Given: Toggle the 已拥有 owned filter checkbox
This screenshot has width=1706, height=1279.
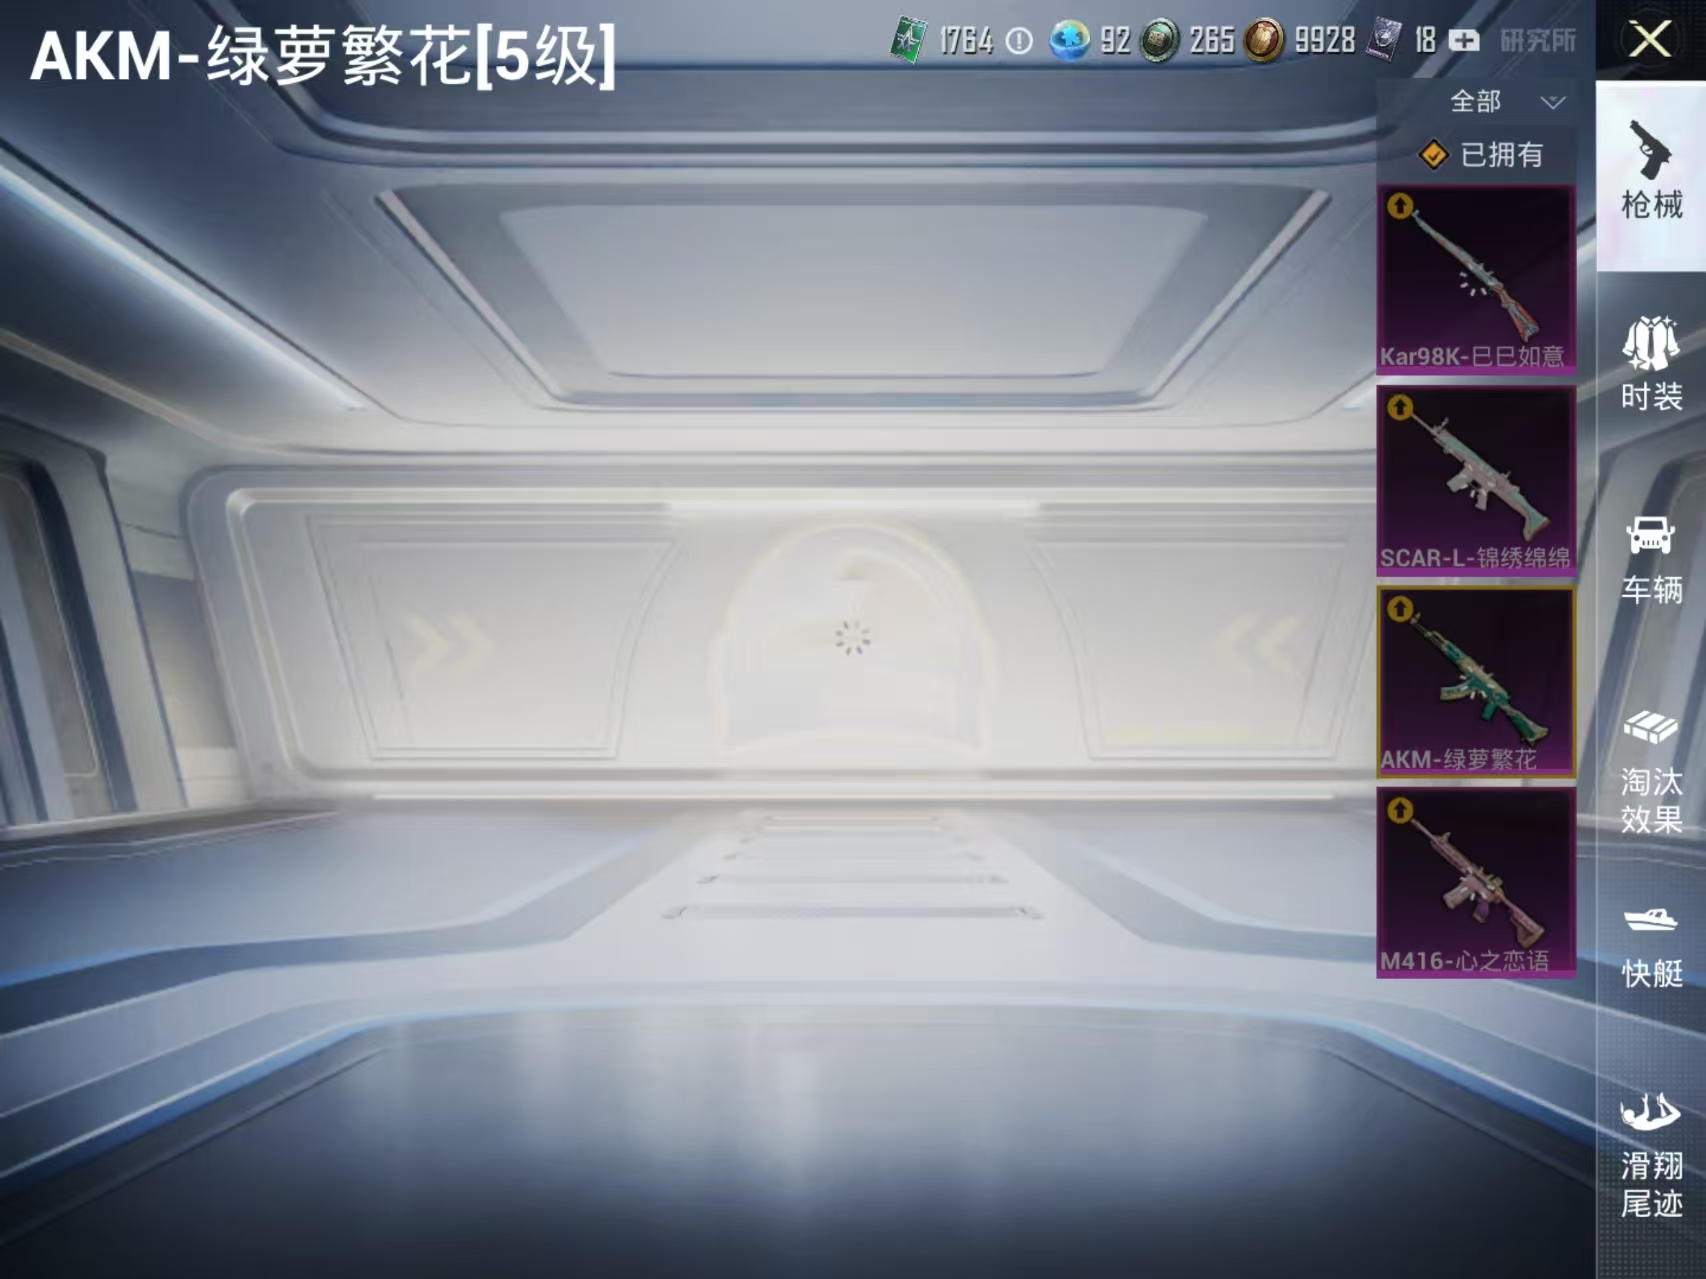Looking at the screenshot, I should pos(1433,155).
